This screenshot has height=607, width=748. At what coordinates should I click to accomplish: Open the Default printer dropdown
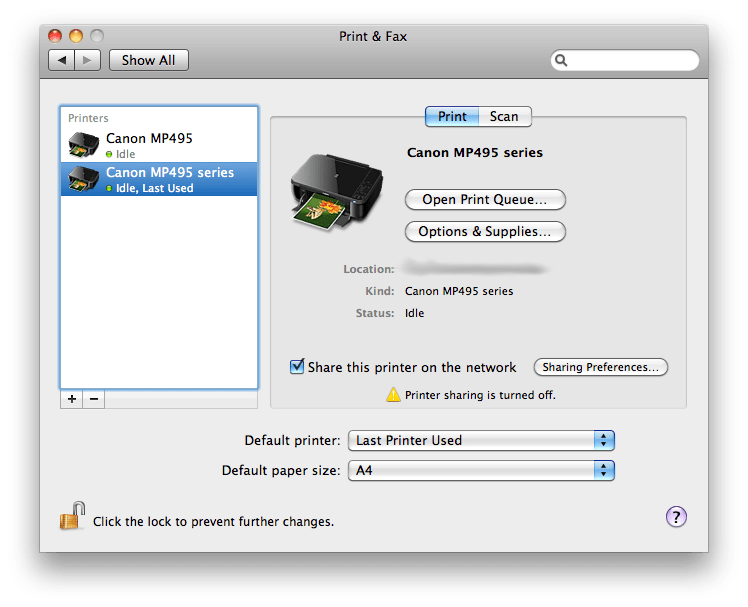[x=481, y=440]
